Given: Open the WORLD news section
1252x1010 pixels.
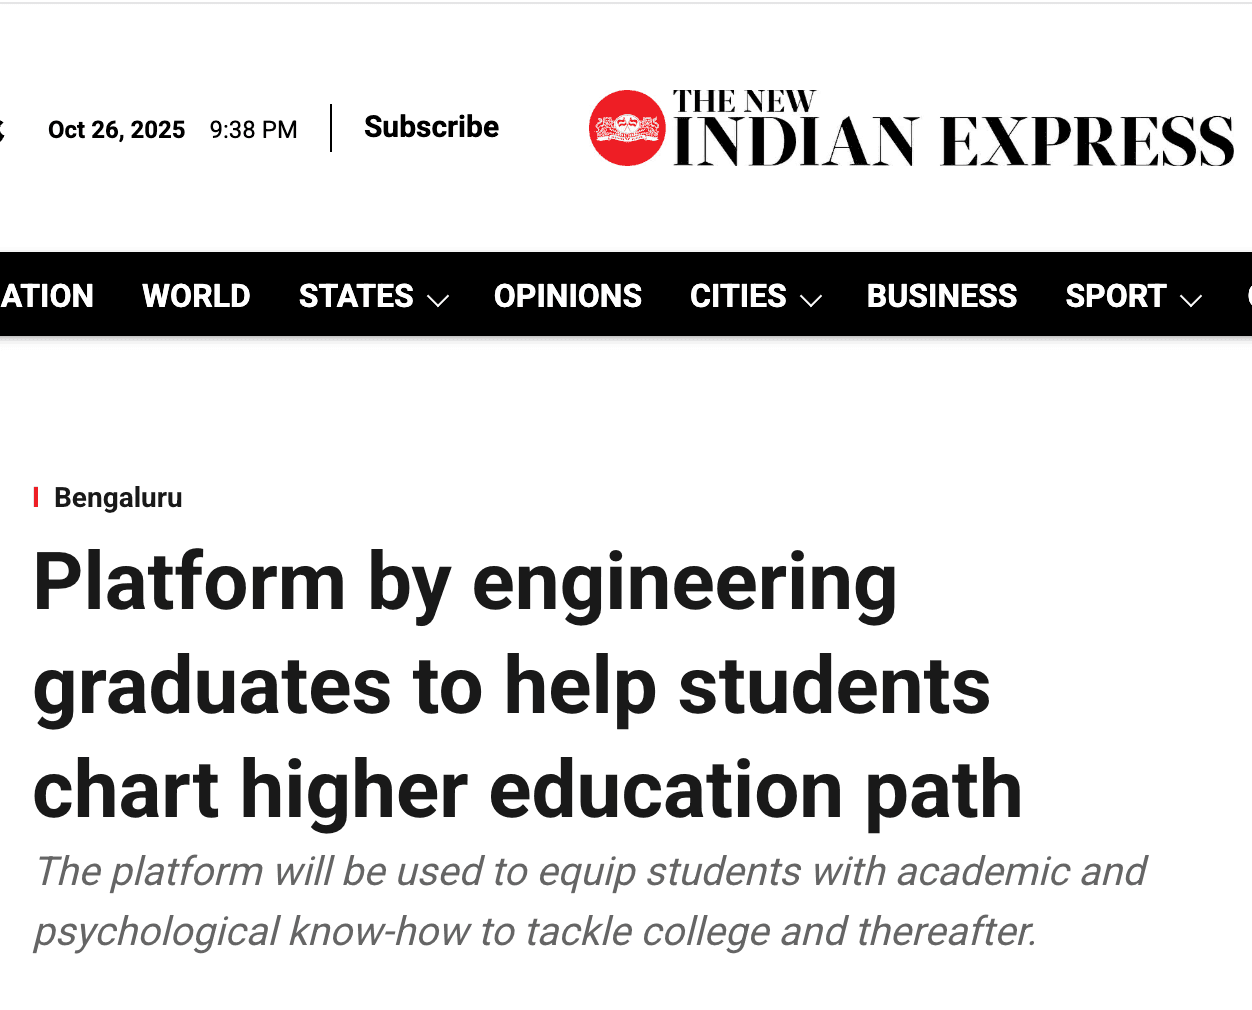Looking at the screenshot, I should coord(196,296).
